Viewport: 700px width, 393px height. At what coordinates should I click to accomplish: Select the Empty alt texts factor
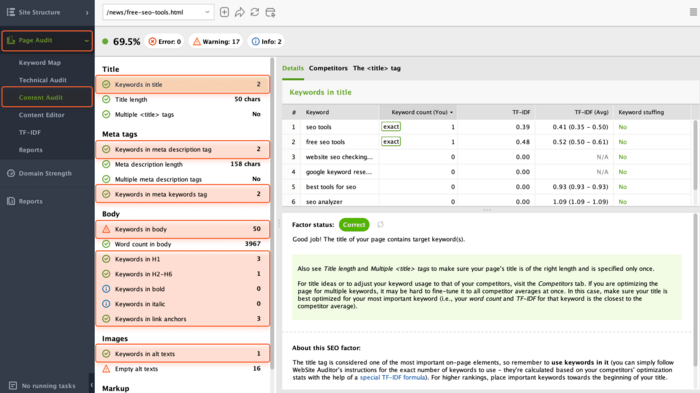pyautogui.click(x=183, y=369)
